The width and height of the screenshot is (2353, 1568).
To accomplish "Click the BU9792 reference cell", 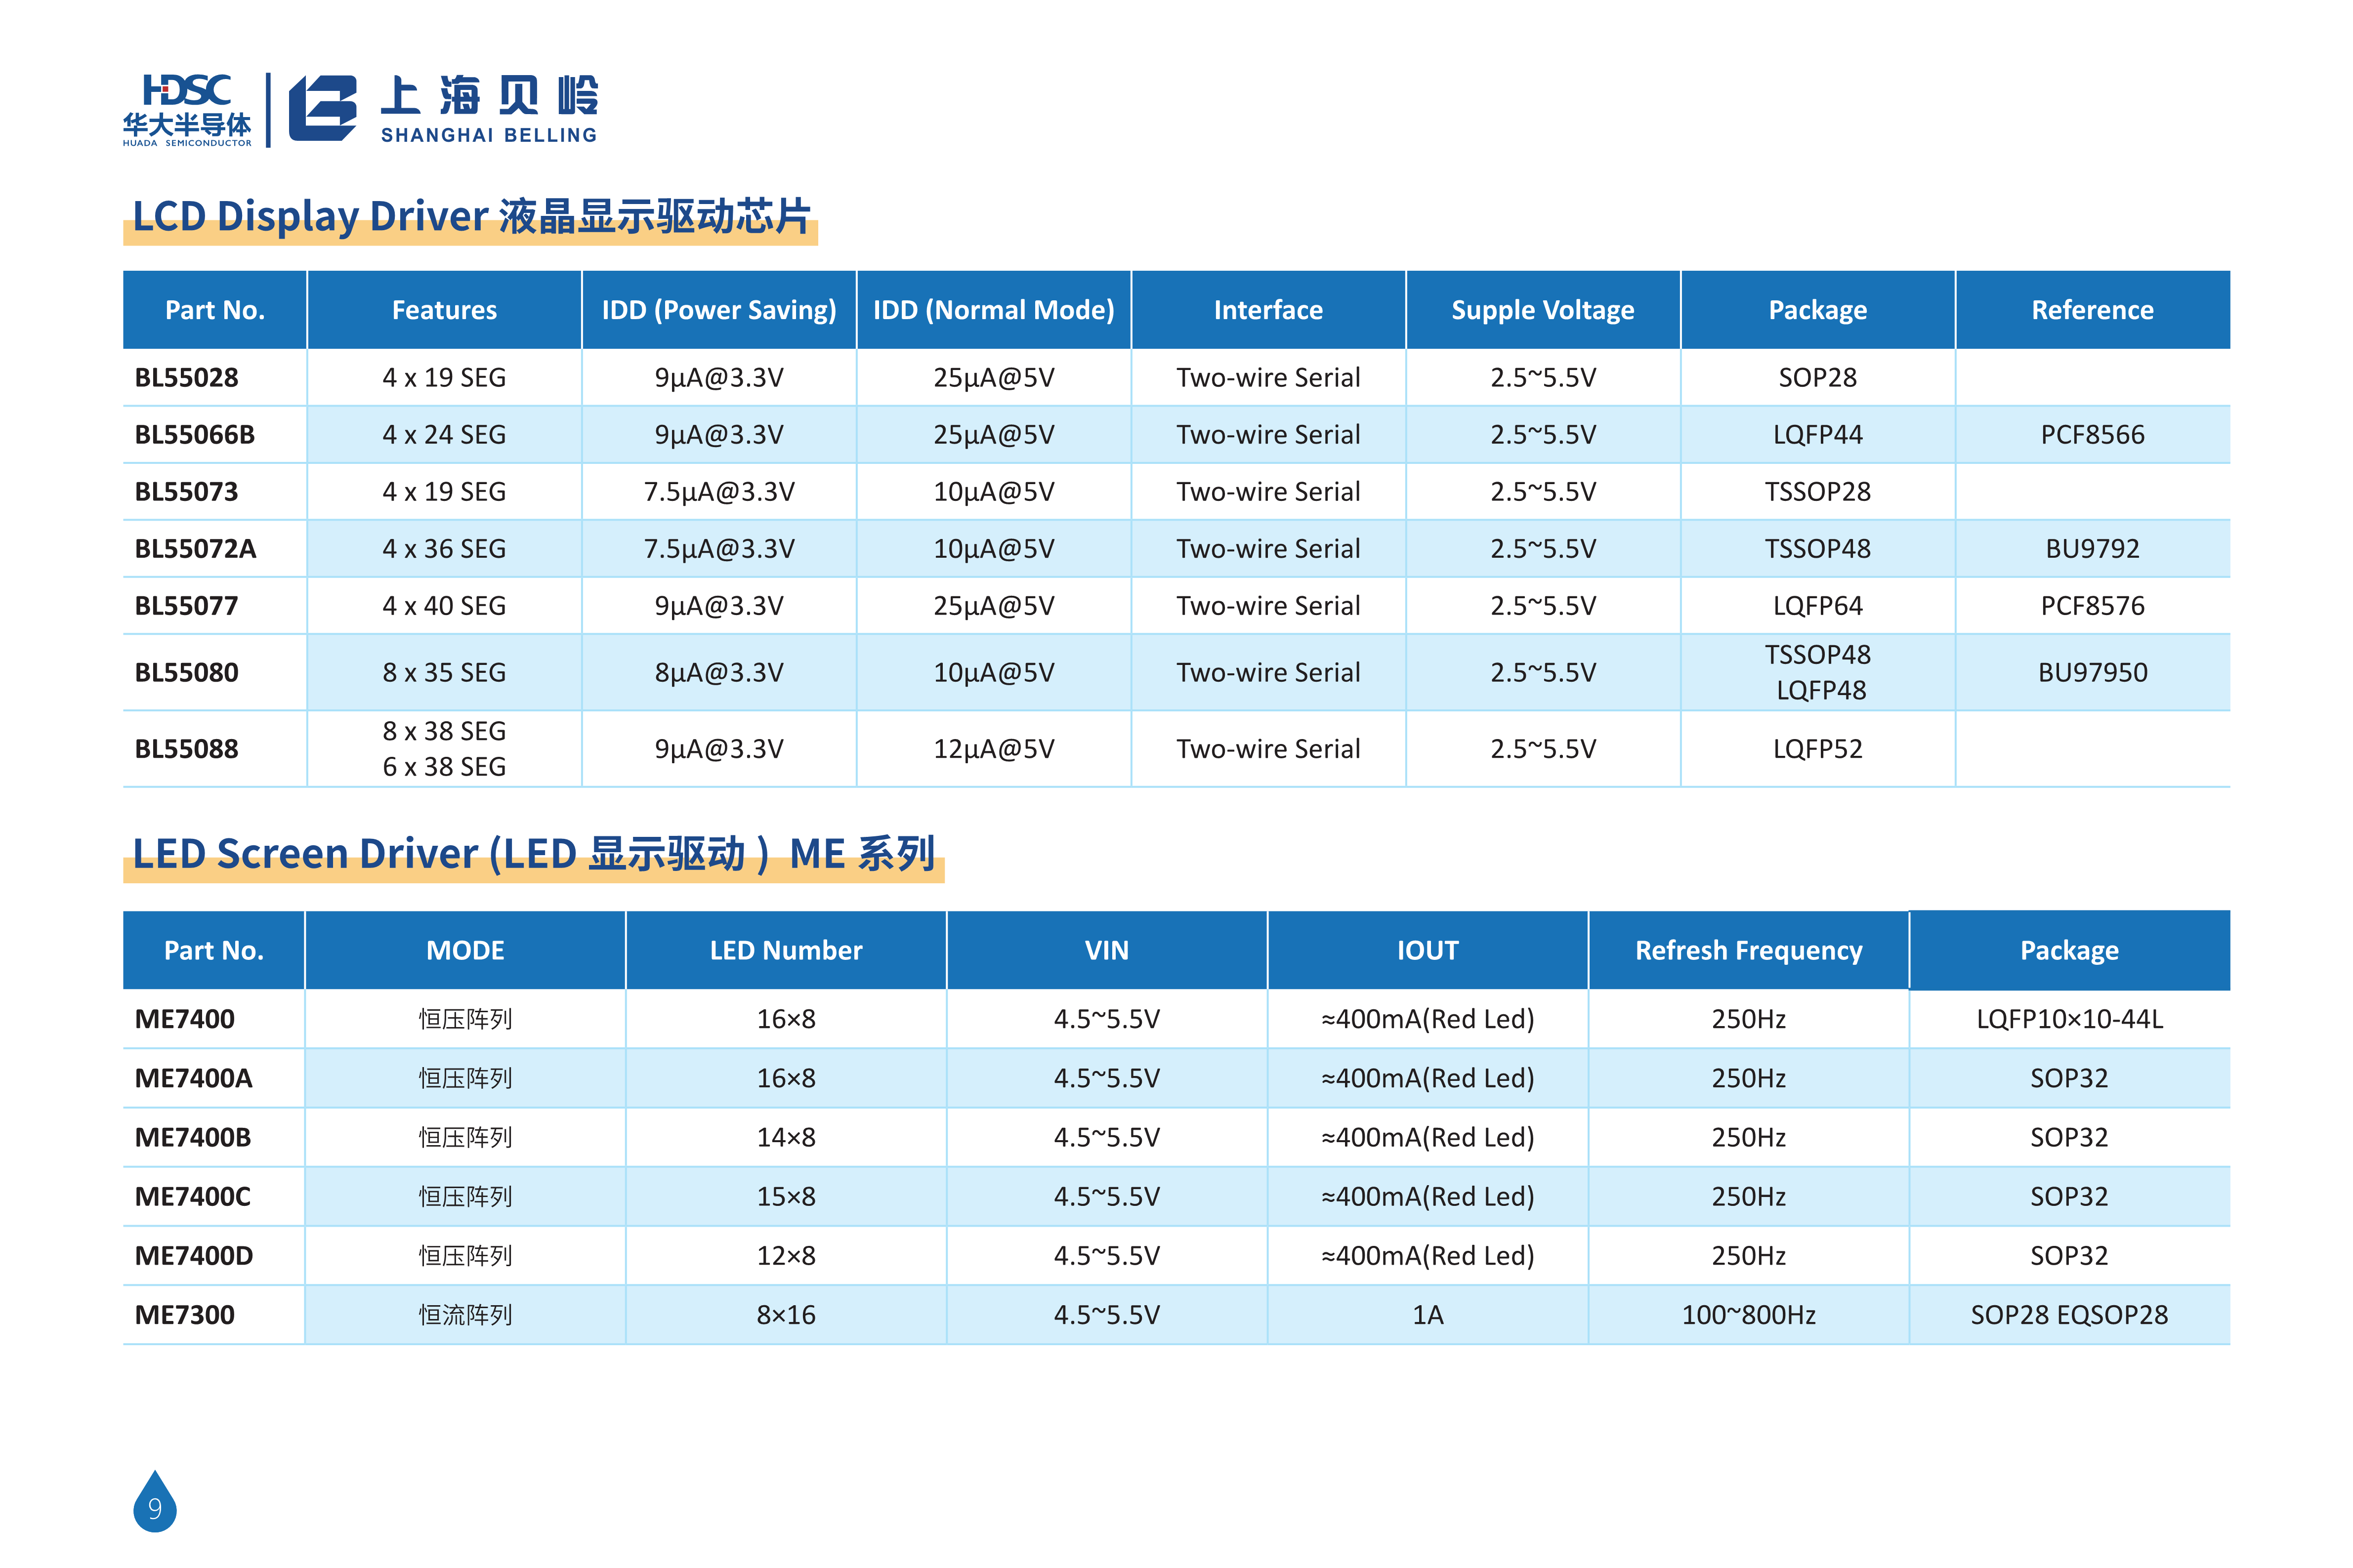I will click(x=2092, y=549).
